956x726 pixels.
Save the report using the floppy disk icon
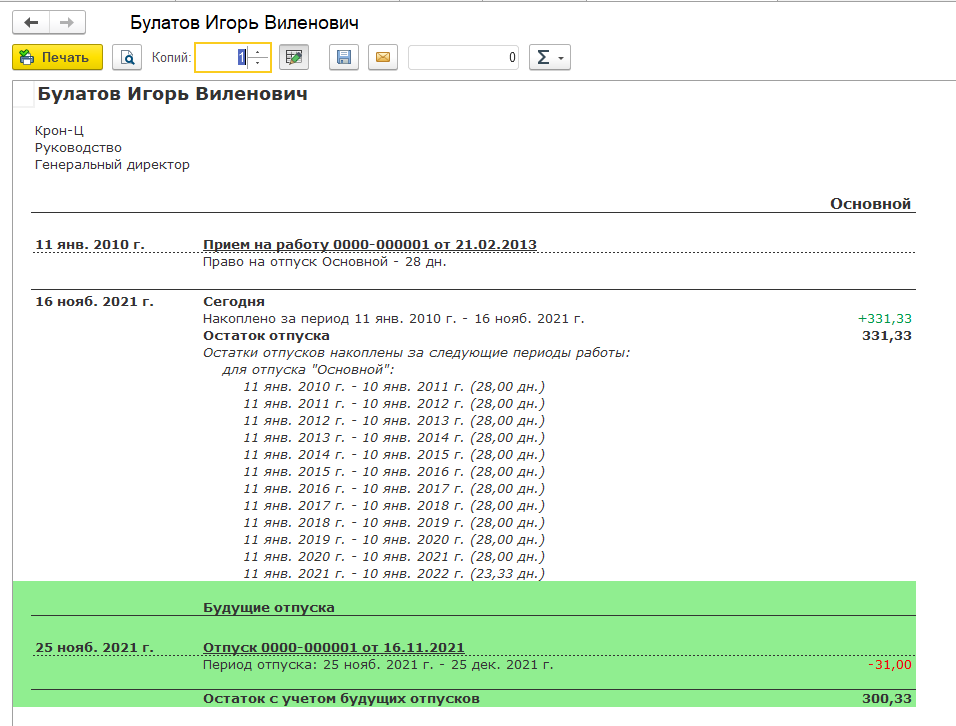point(344,57)
